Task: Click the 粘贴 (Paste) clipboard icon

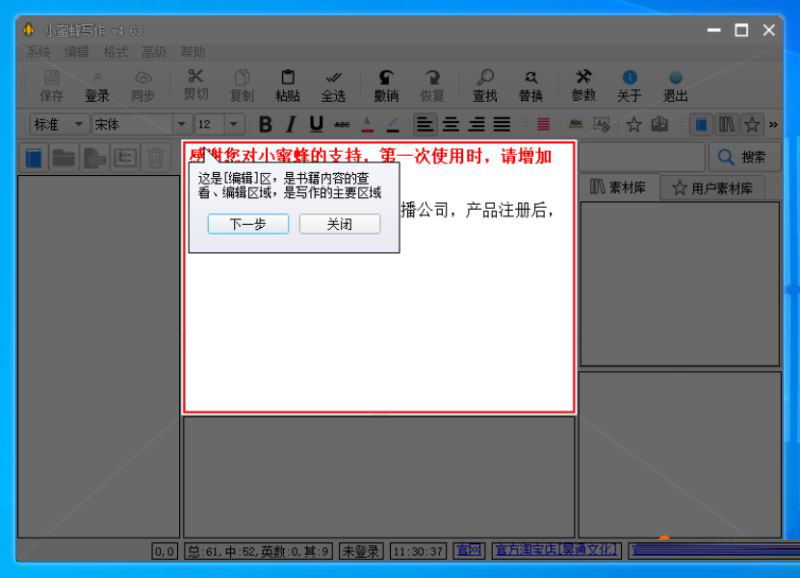Action: tap(288, 86)
